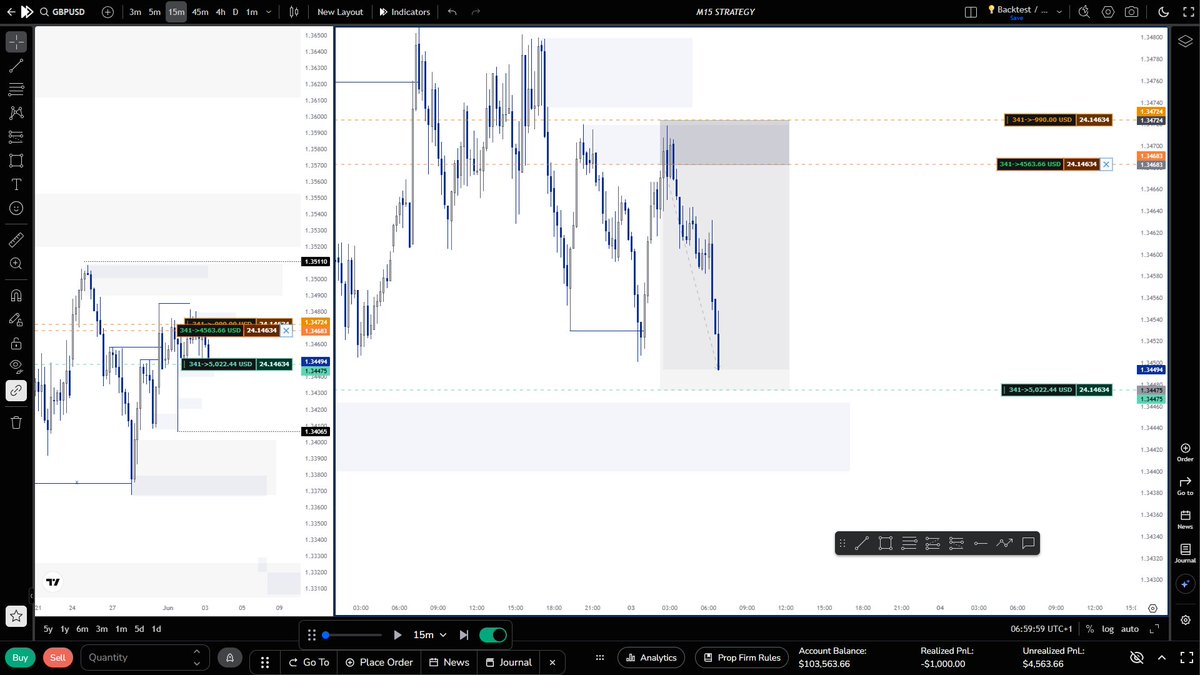
Task: Play the backtest replay
Action: pos(397,635)
